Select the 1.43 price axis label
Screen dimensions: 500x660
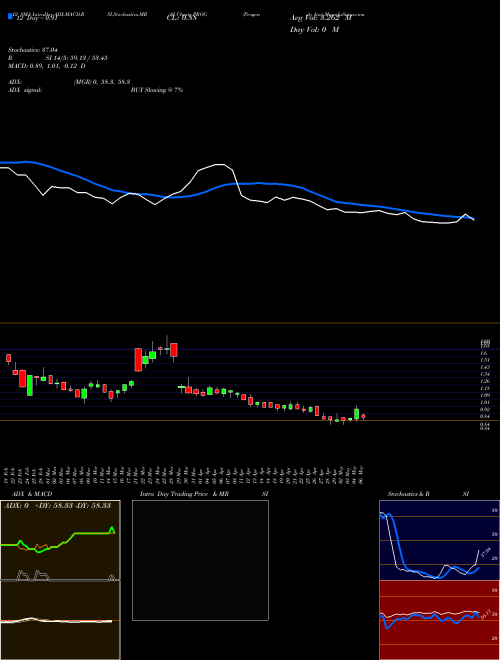pyautogui.click(x=485, y=367)
